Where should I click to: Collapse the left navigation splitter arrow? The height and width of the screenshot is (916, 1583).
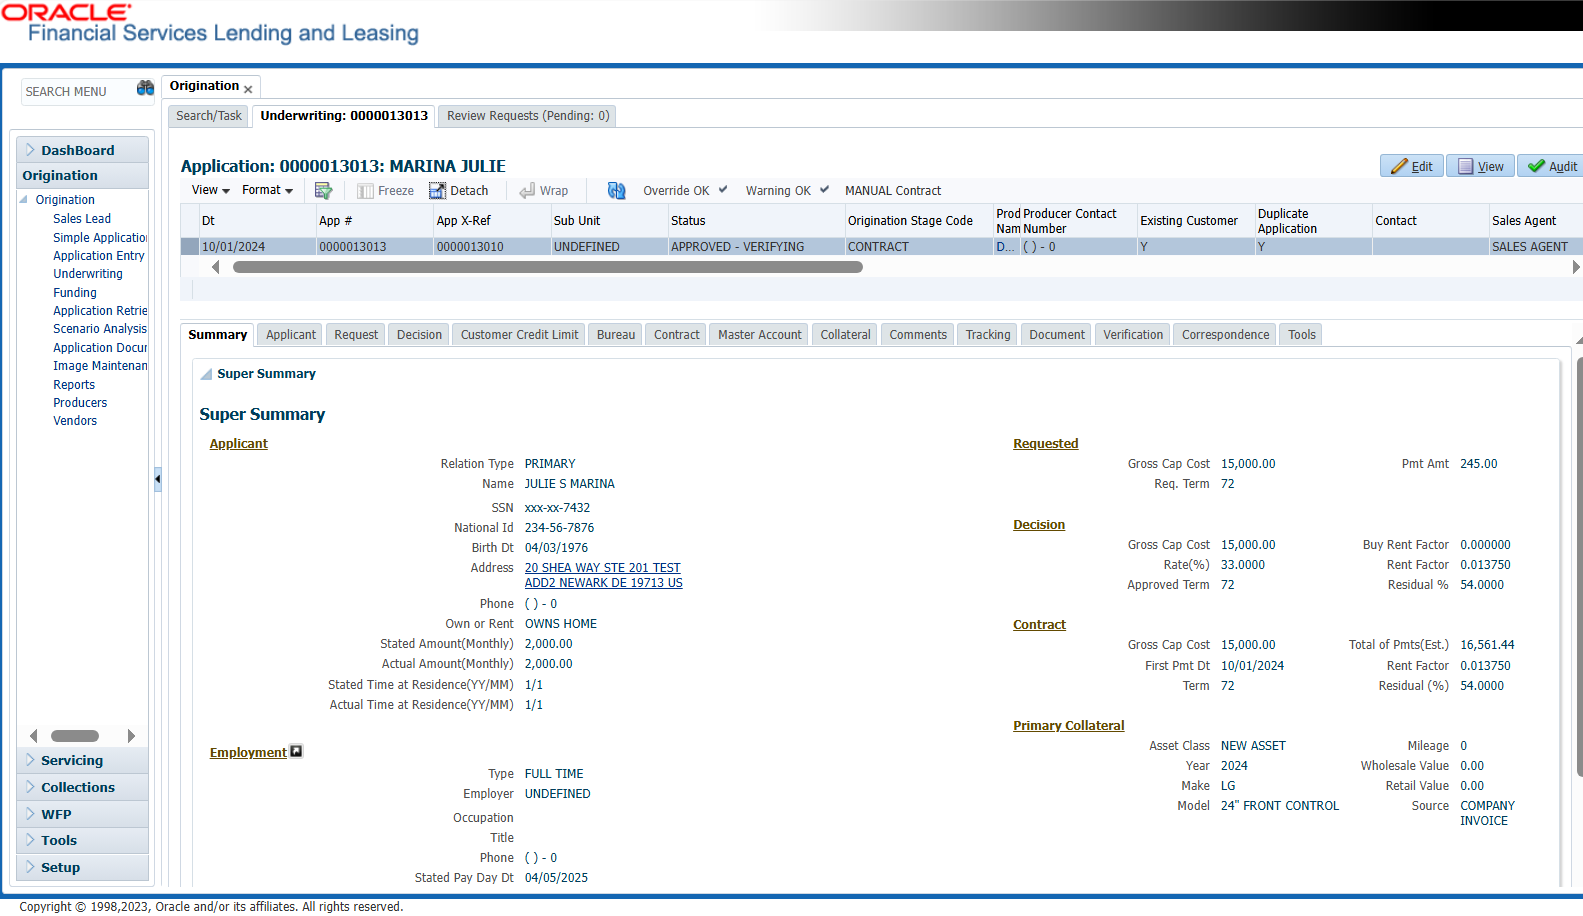[157, 480]
